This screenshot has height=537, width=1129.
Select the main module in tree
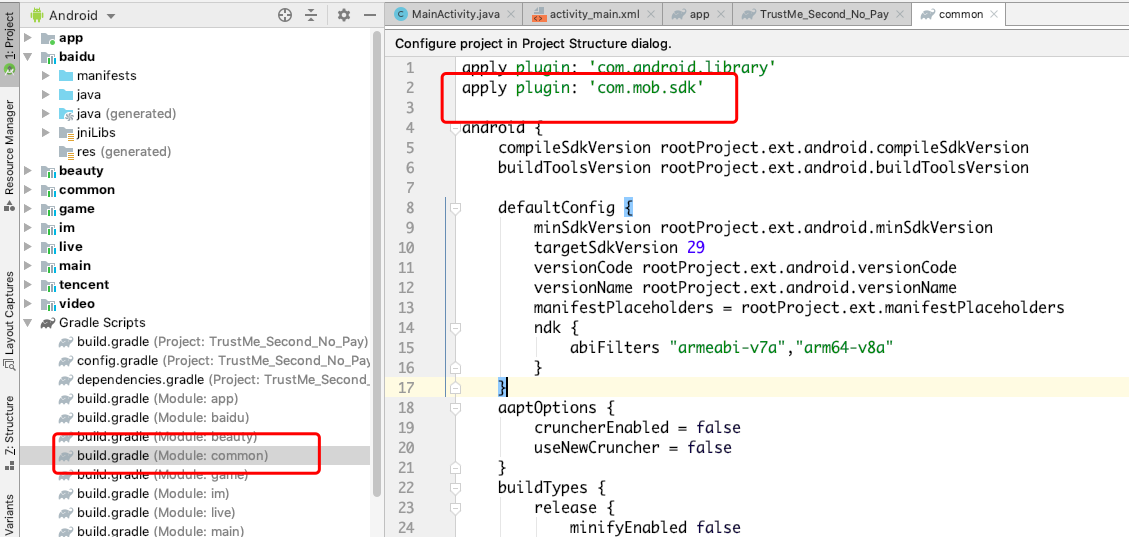pos(75,266)
